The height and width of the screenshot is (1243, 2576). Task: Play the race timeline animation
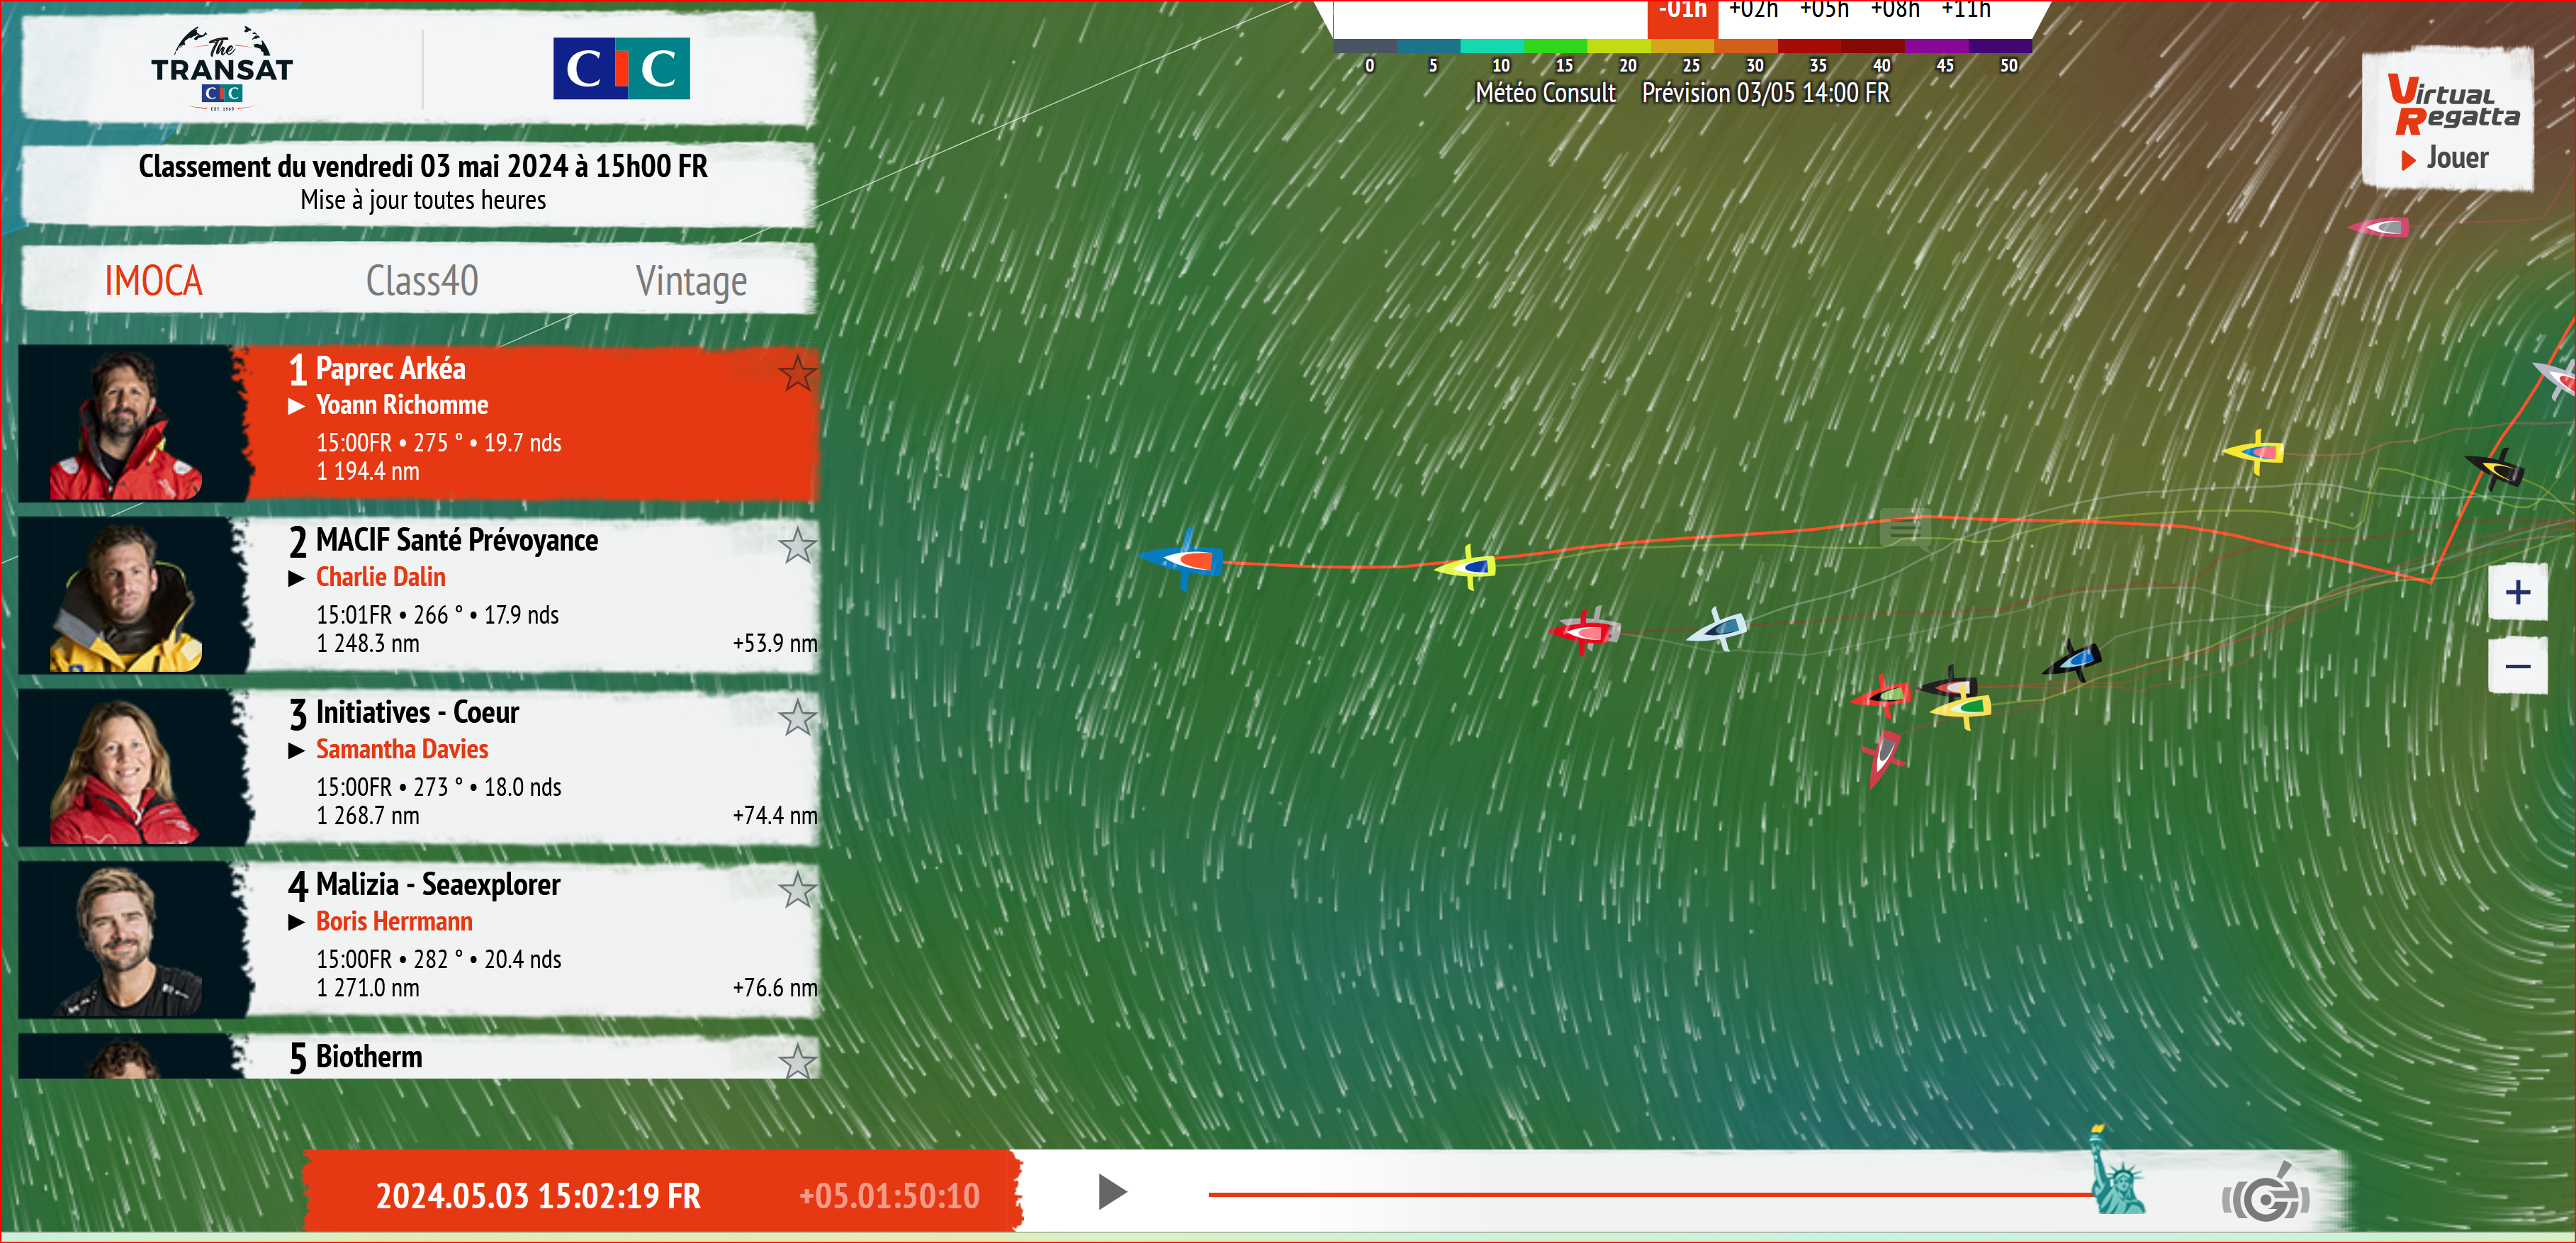click(x=1112, y=1192)
